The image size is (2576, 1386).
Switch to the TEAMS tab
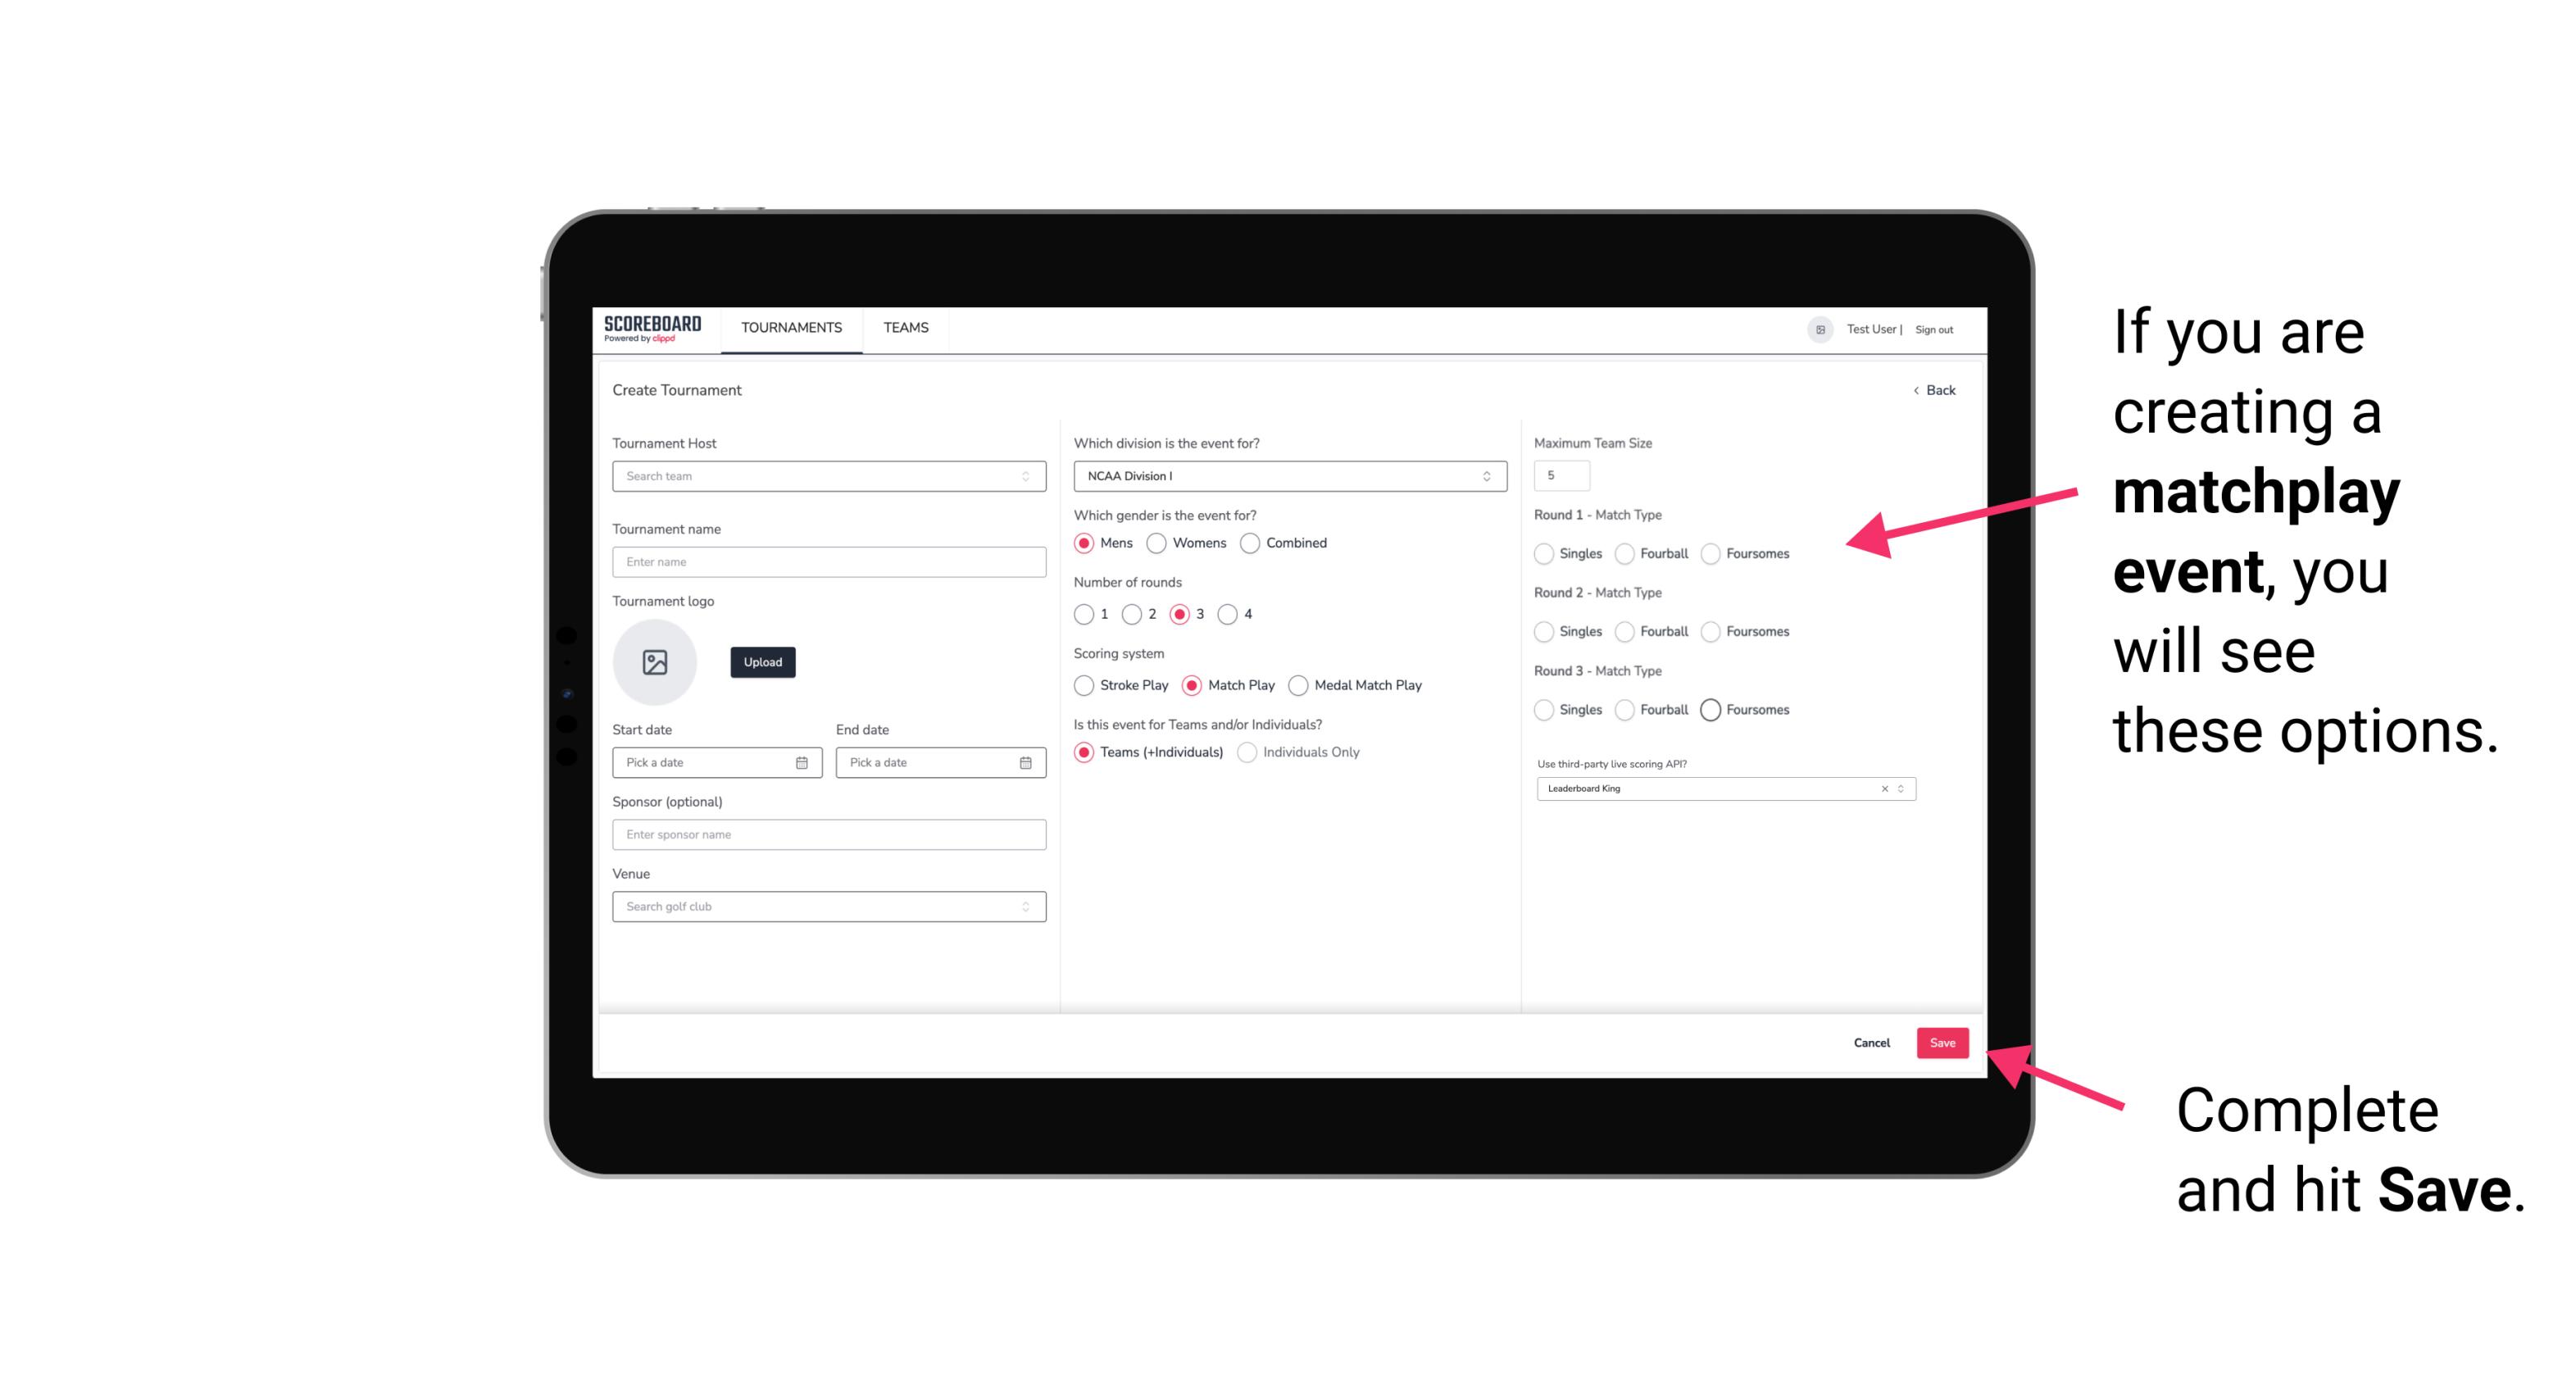tap(904, 328)
